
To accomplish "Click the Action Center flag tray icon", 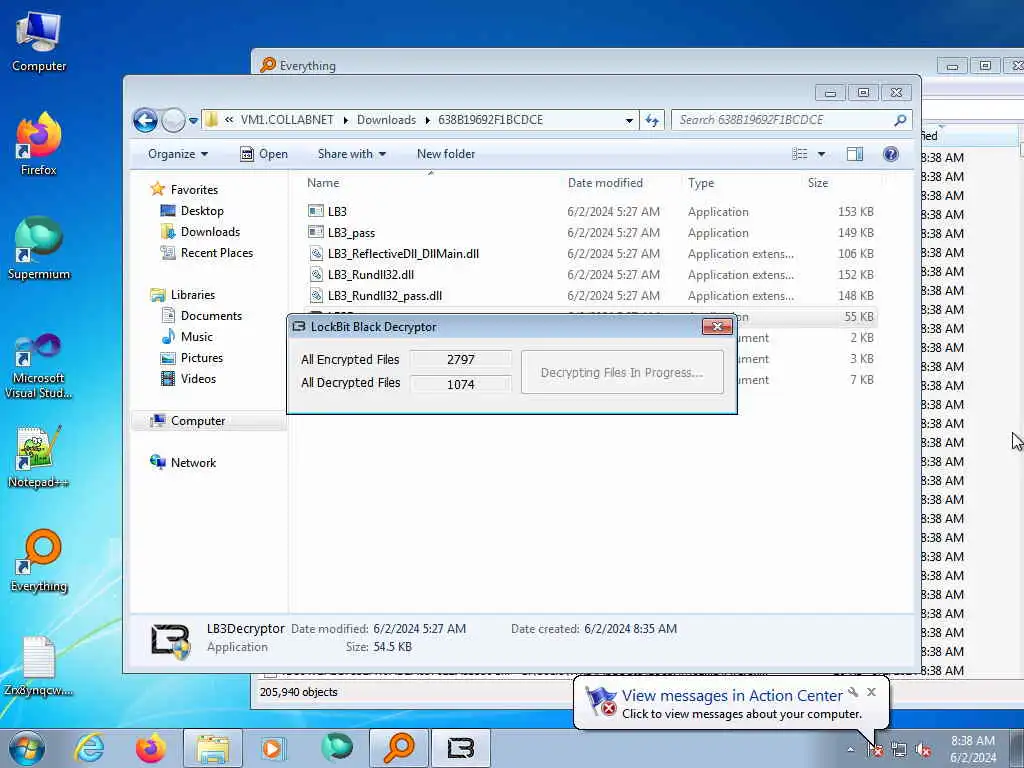I will [874, 750].
